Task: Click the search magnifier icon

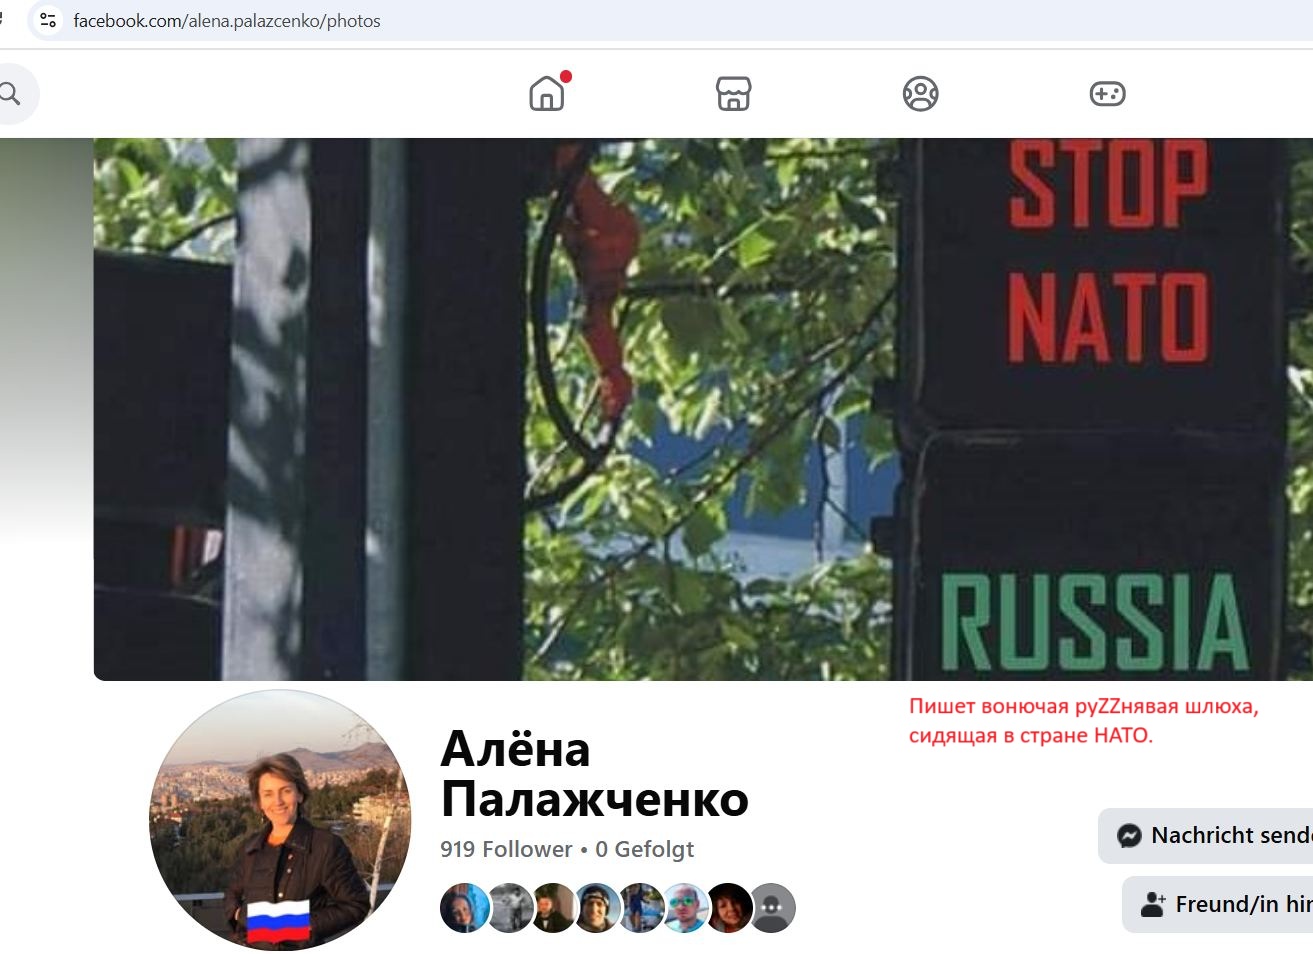Action: click(10, 94)
